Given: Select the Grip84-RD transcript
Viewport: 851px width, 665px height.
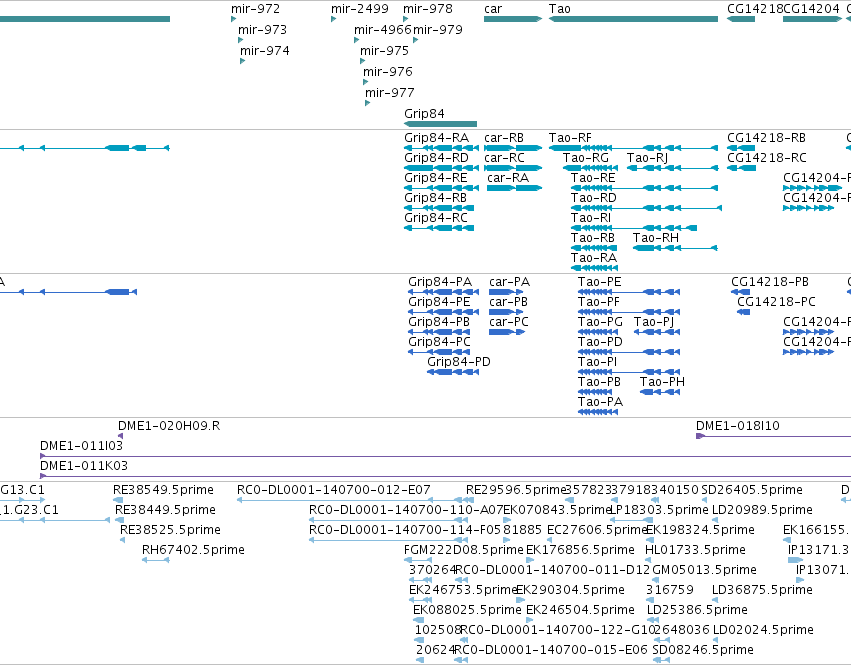Looking at the screenshot, I should (442, 168).
